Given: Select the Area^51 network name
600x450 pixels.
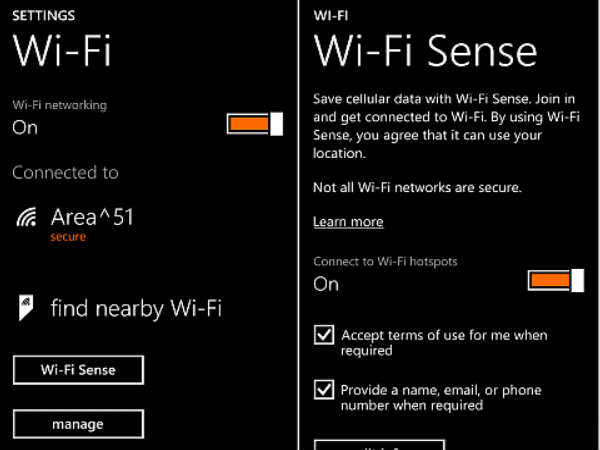Looking at the screenshot, I should [x=92, y=215].
